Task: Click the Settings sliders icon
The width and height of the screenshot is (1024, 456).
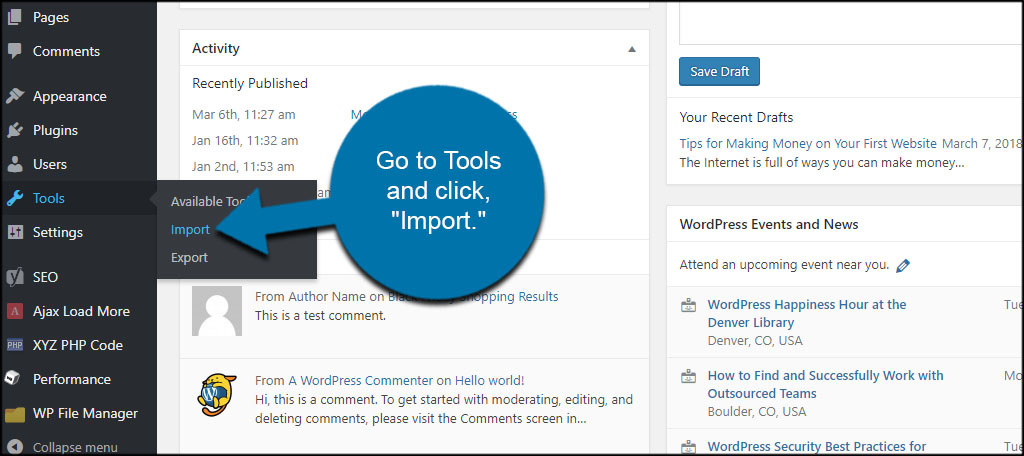Action: [x=14, y=232]
